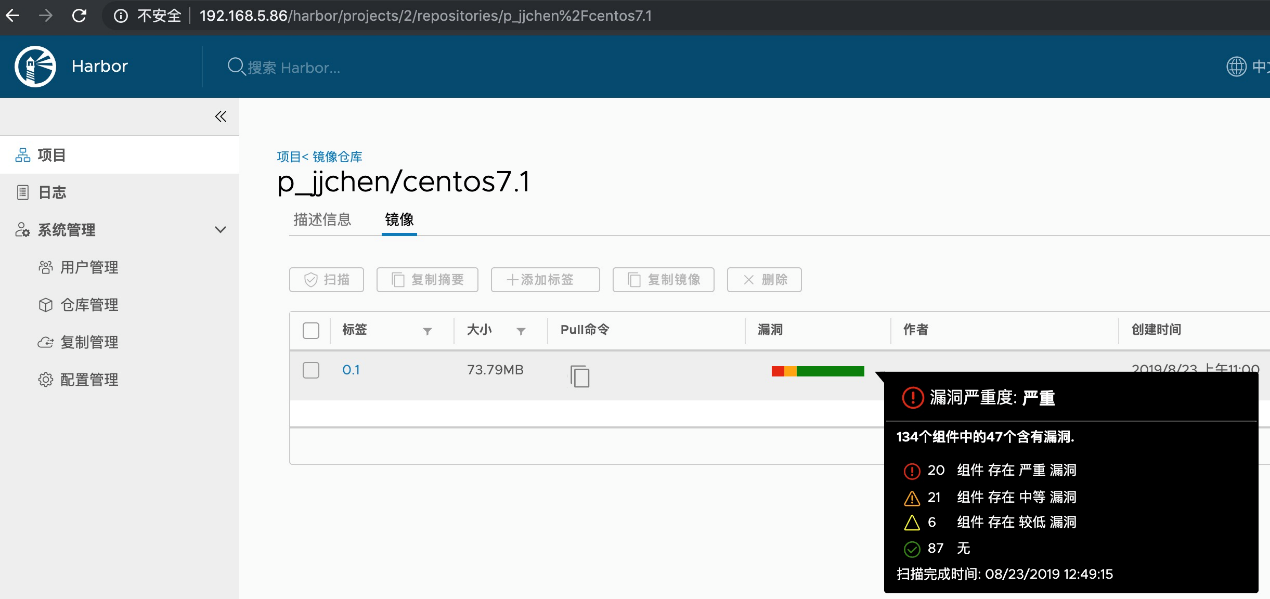Screen dimensions: 1270x599
Task: Click the Harbor lighthouse logo
Action: coord(36,67)
